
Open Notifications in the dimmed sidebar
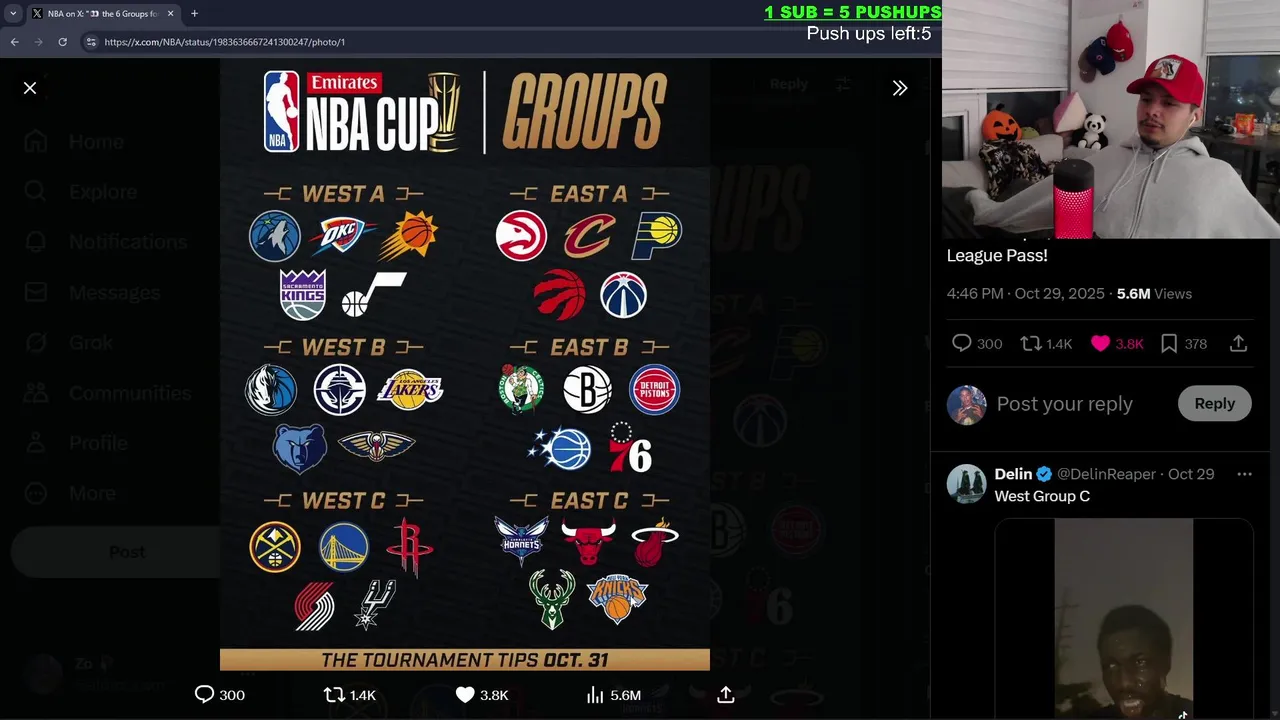[105, 242]
